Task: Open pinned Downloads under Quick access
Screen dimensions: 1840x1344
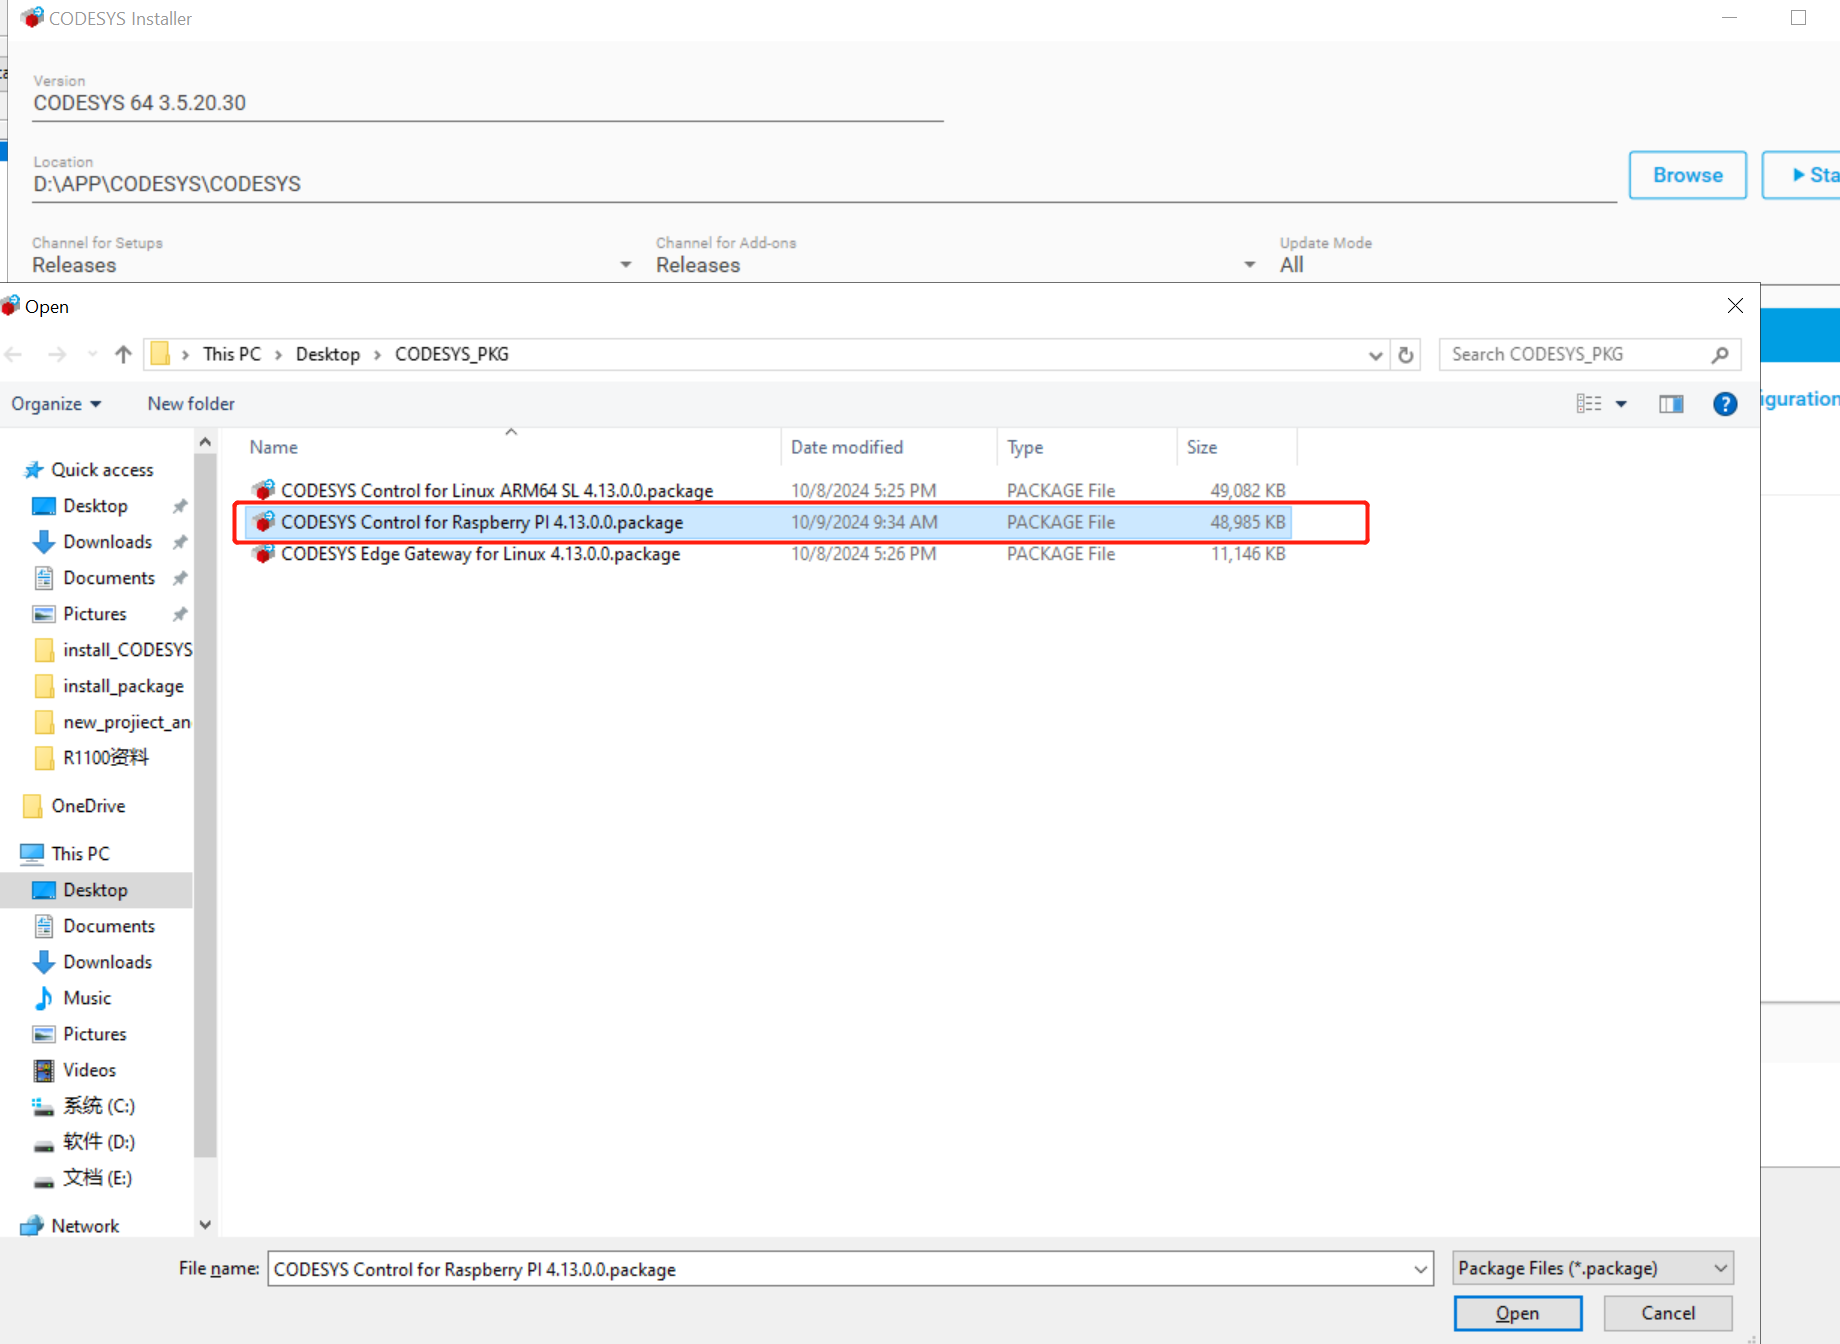Action: click(x=107, y=542)
